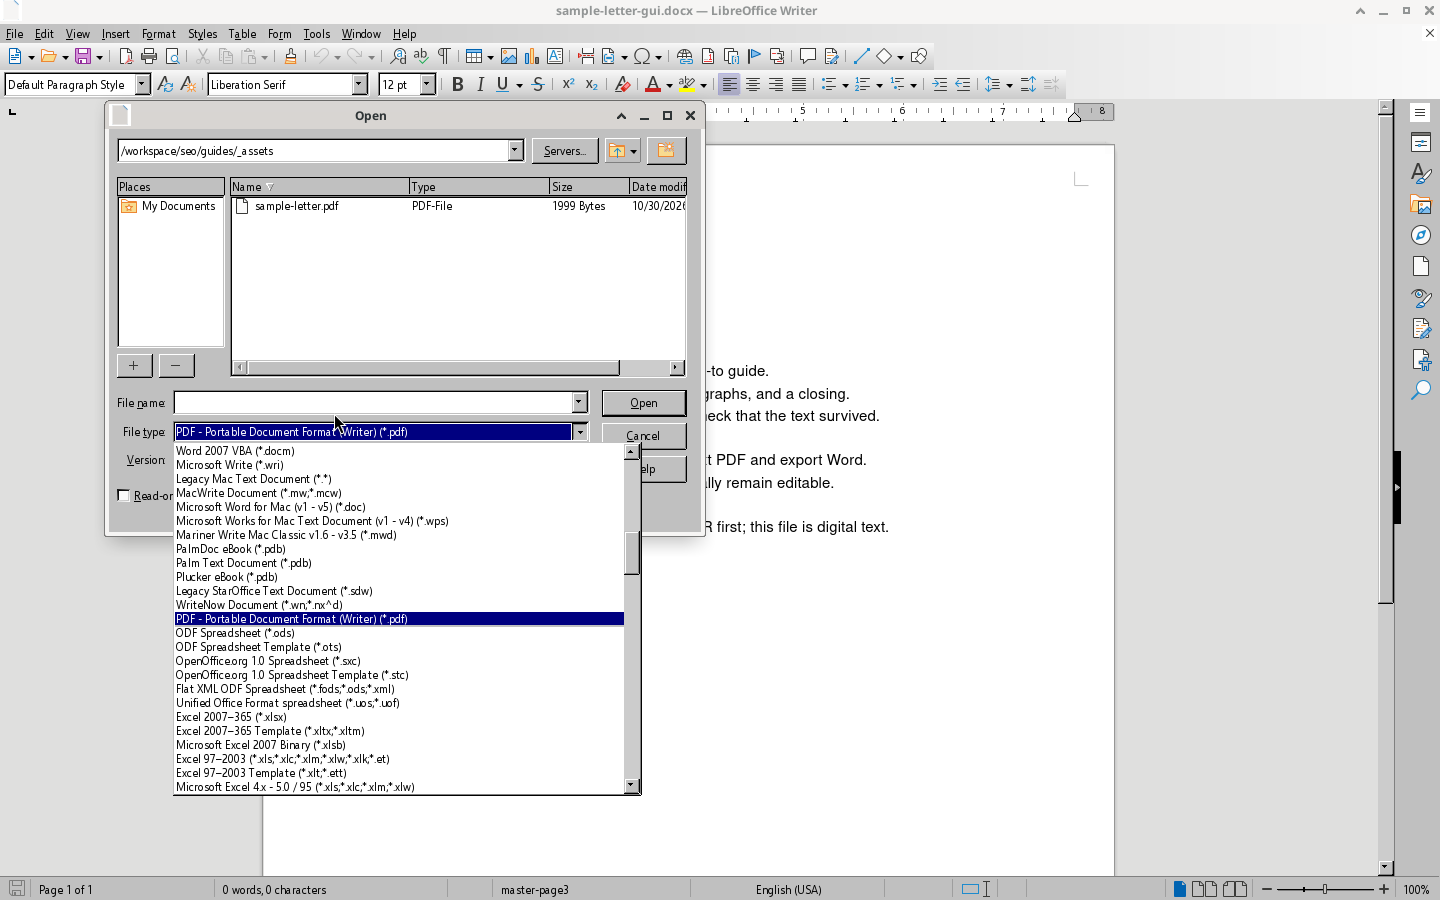Viewport: 1440px width, 900px height.
Task: Open the Tools menu
Action: pos(317,34)
